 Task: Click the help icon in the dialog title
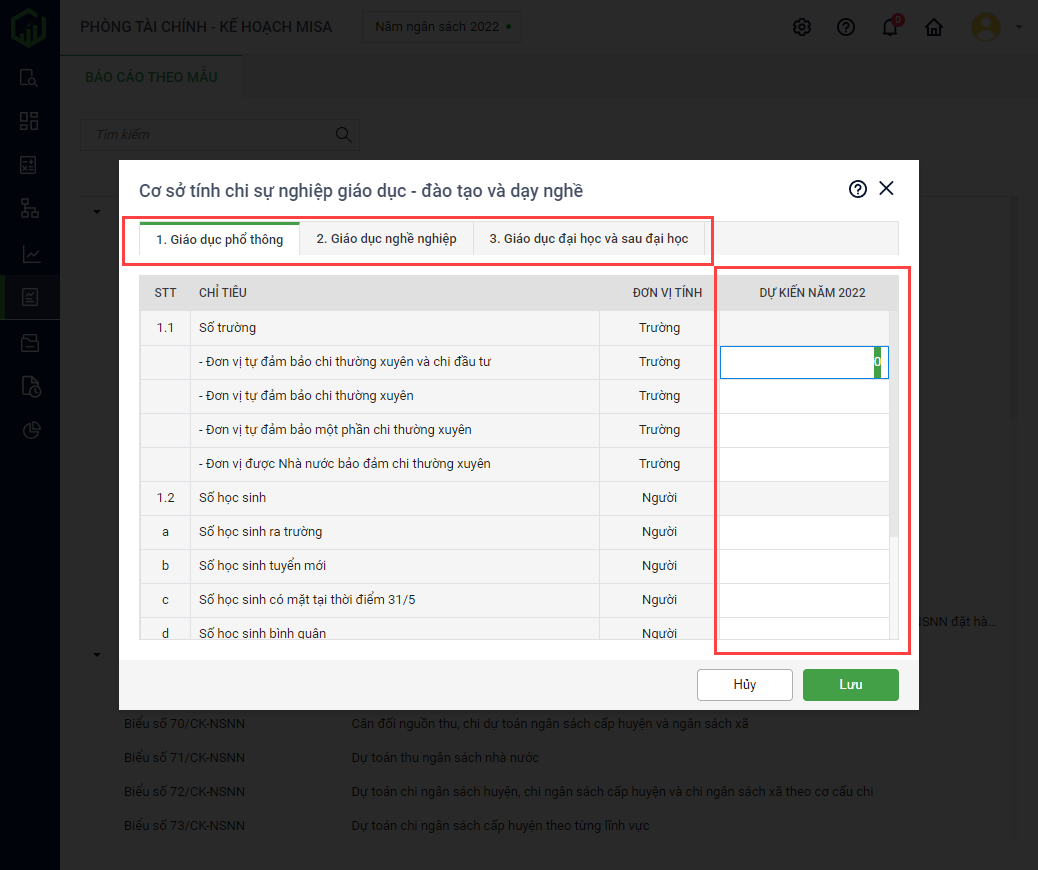click(857, 189)
